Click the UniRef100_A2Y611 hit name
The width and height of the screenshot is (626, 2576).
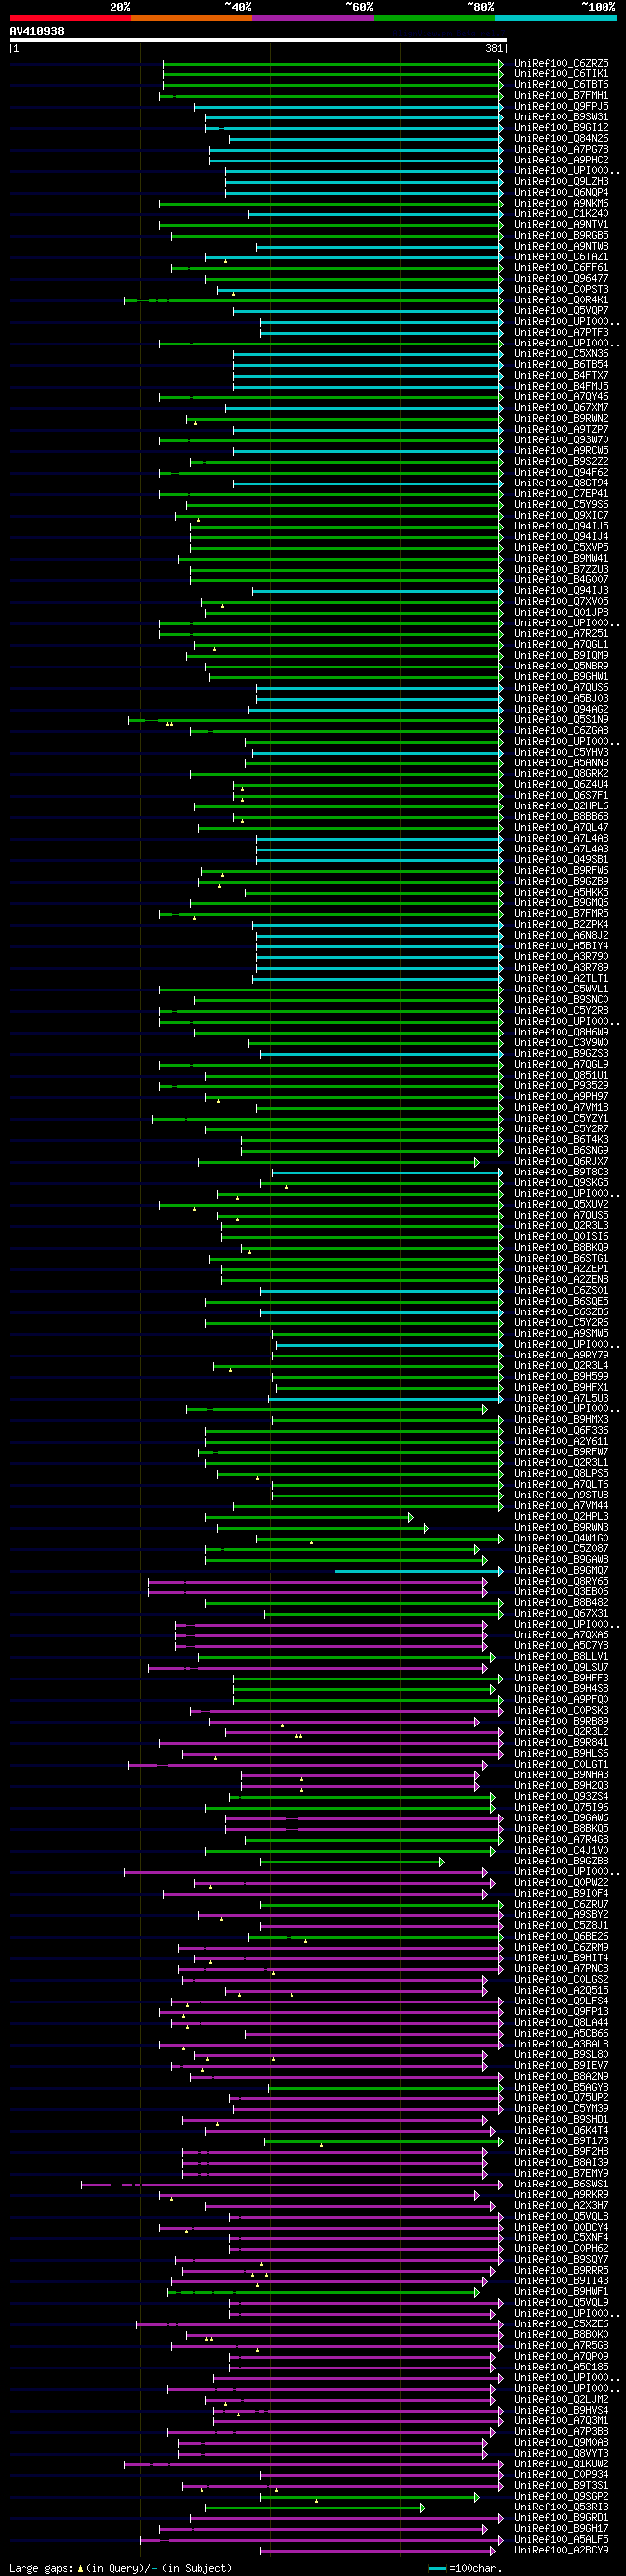pos(561,1442)
